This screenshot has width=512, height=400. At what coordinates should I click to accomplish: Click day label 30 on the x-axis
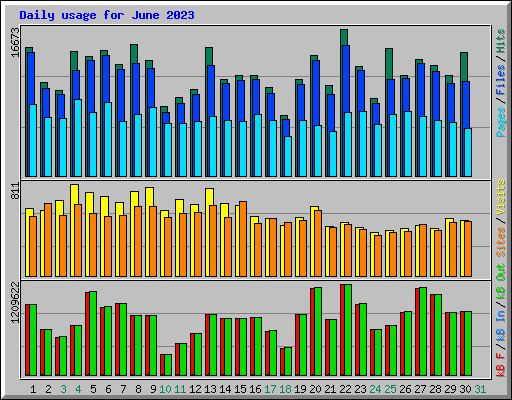465,389
